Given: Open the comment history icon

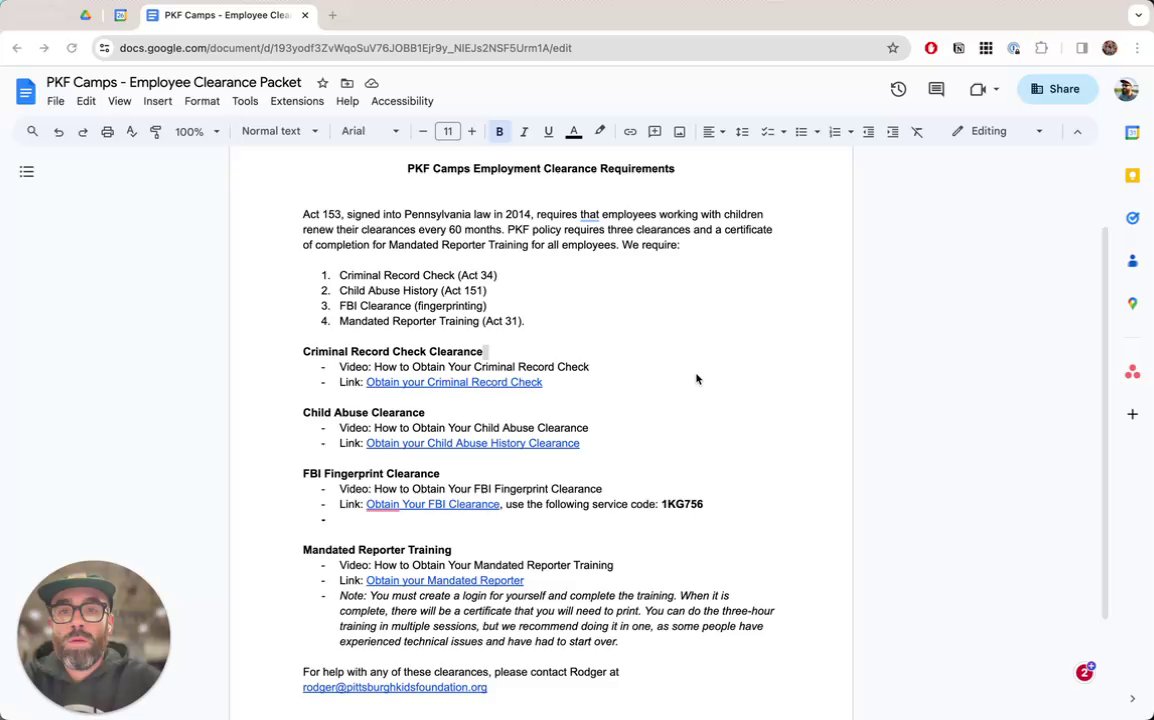Looking at the screenshot, I should pos(936,89).
